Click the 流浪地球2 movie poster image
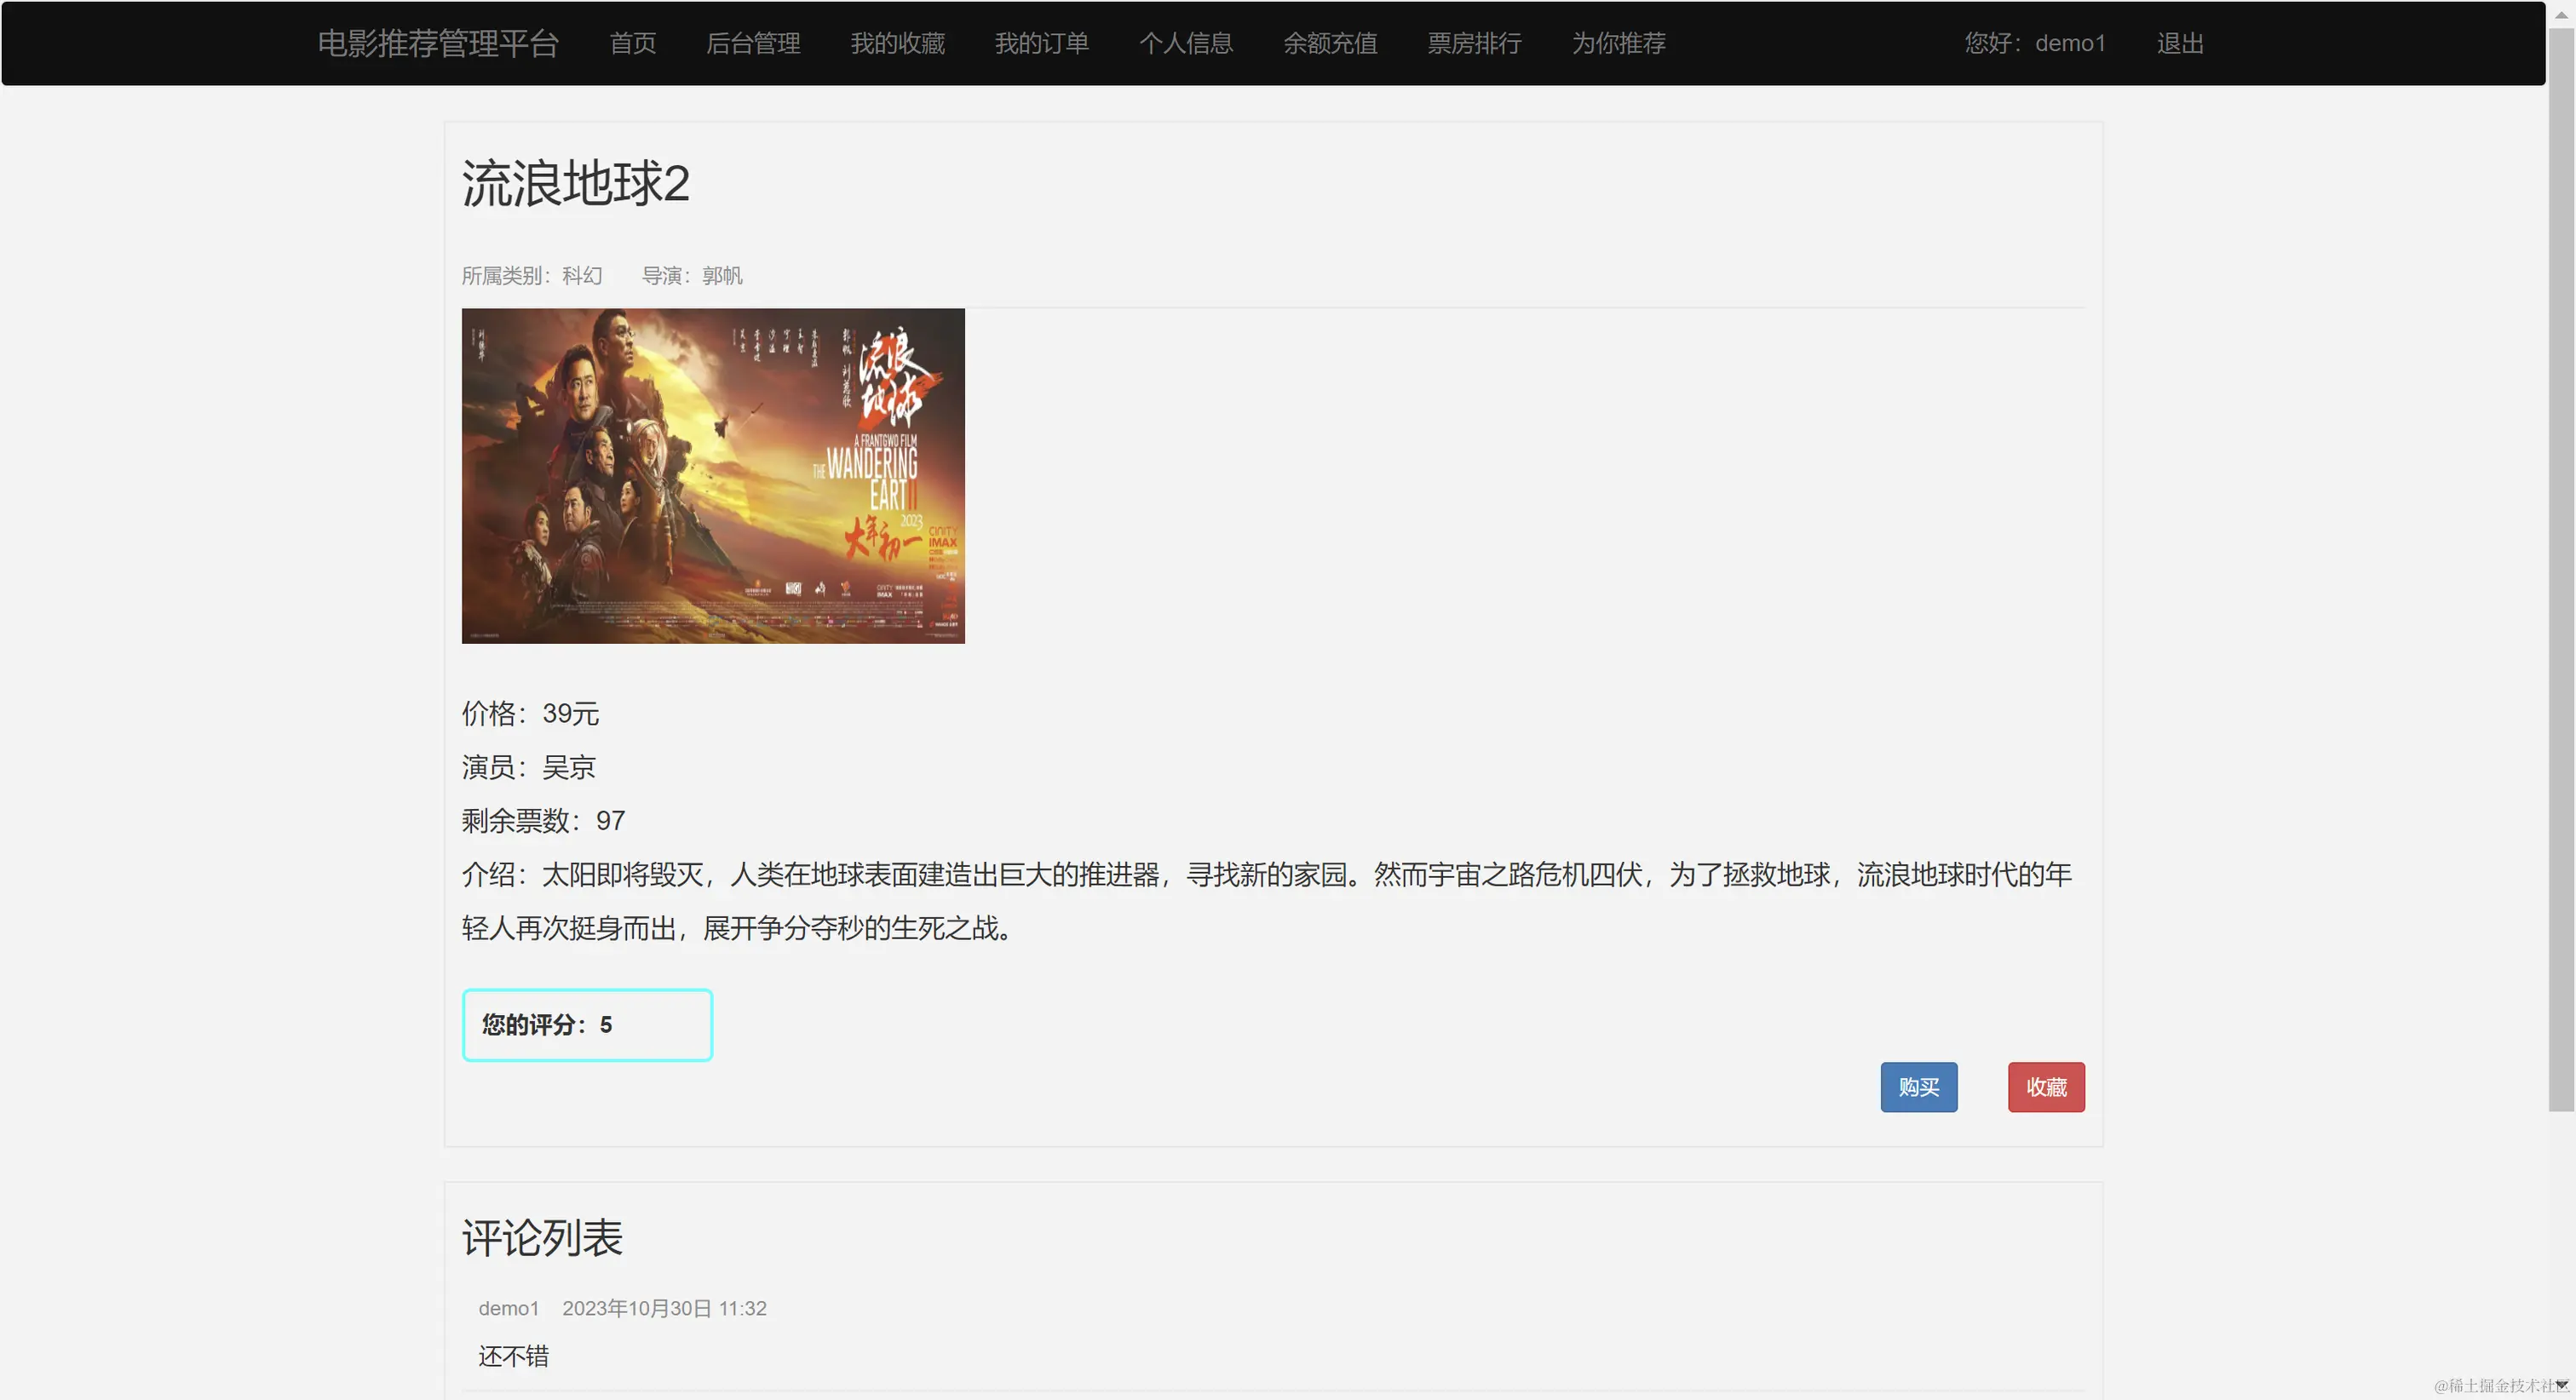 point(713,475)
